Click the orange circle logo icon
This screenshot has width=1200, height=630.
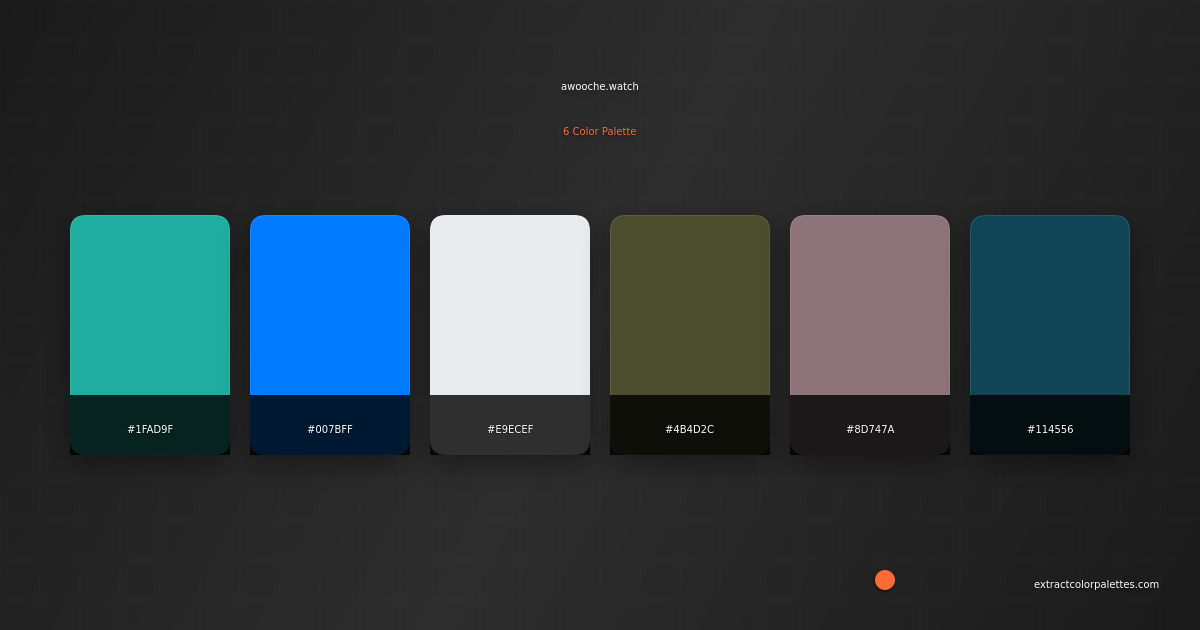(885, 580)
